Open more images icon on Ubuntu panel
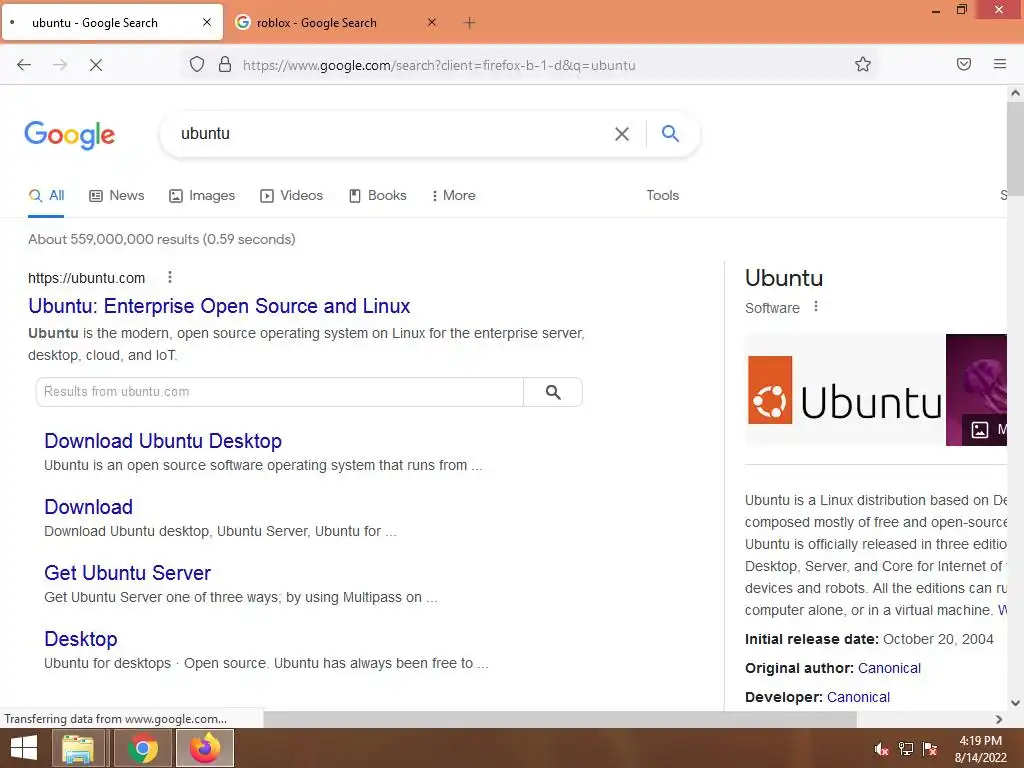 pos(980,429)
